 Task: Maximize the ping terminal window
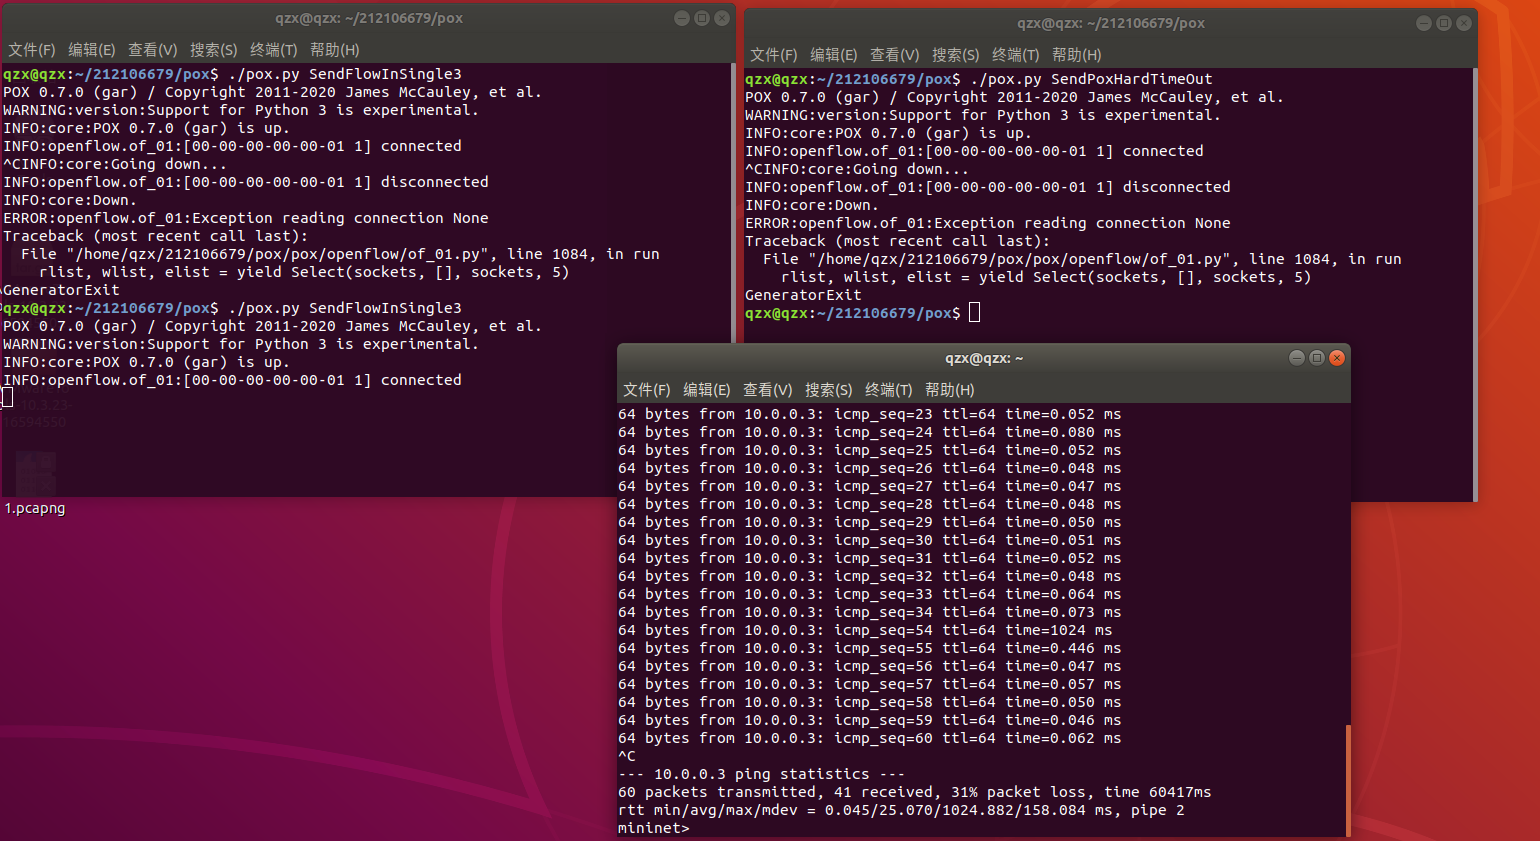click(x=1317, y=358)
